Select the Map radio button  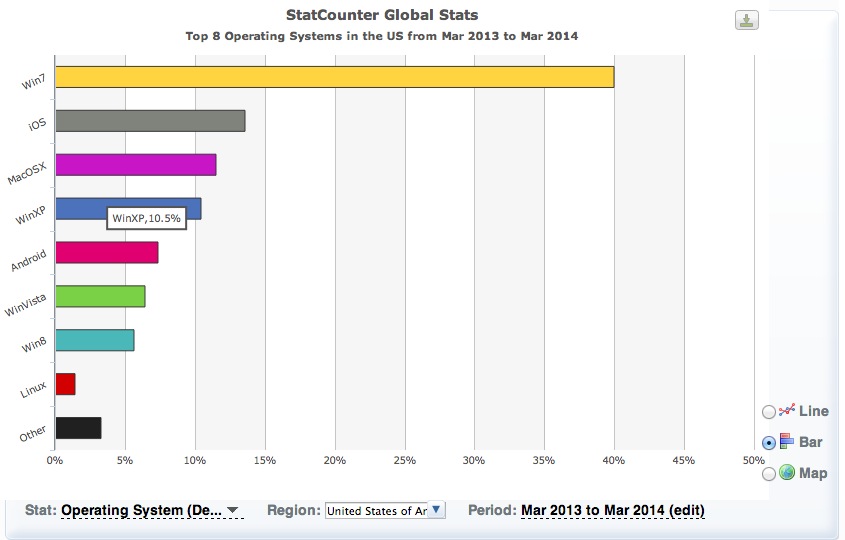click(768, 473)
